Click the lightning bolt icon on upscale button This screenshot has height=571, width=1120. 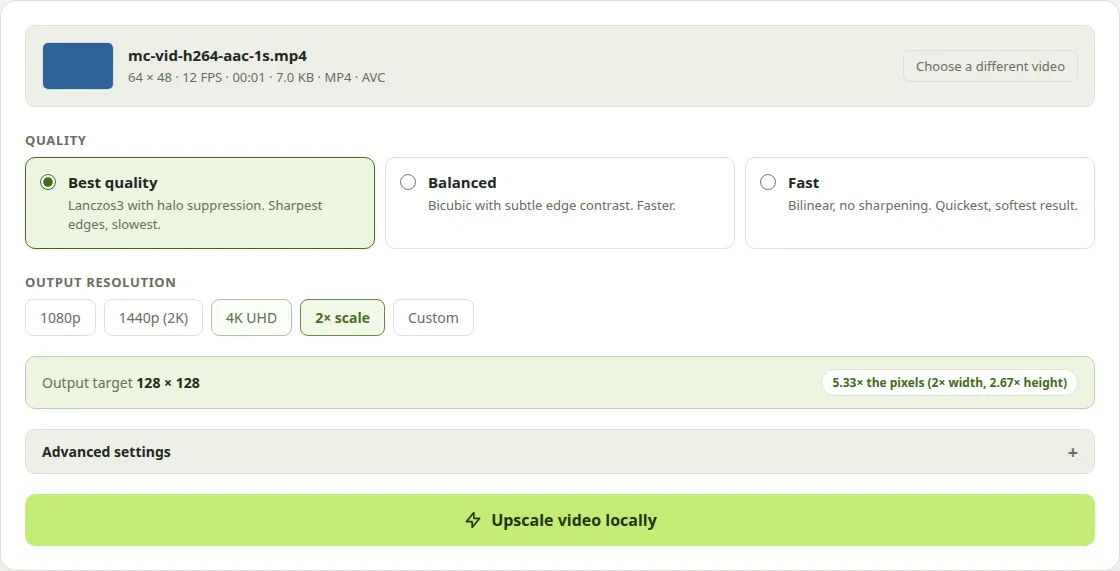(473, 520)
